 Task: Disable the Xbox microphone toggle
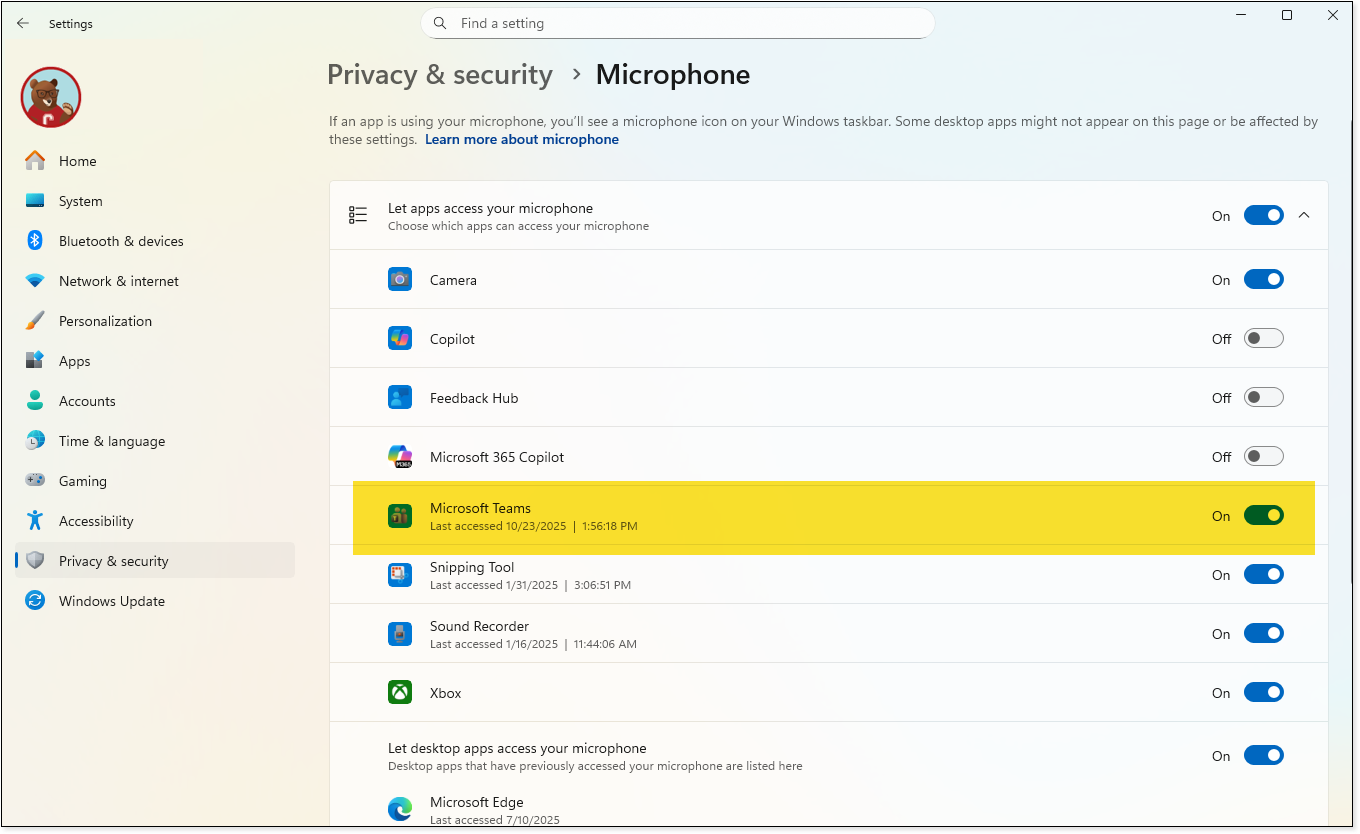1263,693
